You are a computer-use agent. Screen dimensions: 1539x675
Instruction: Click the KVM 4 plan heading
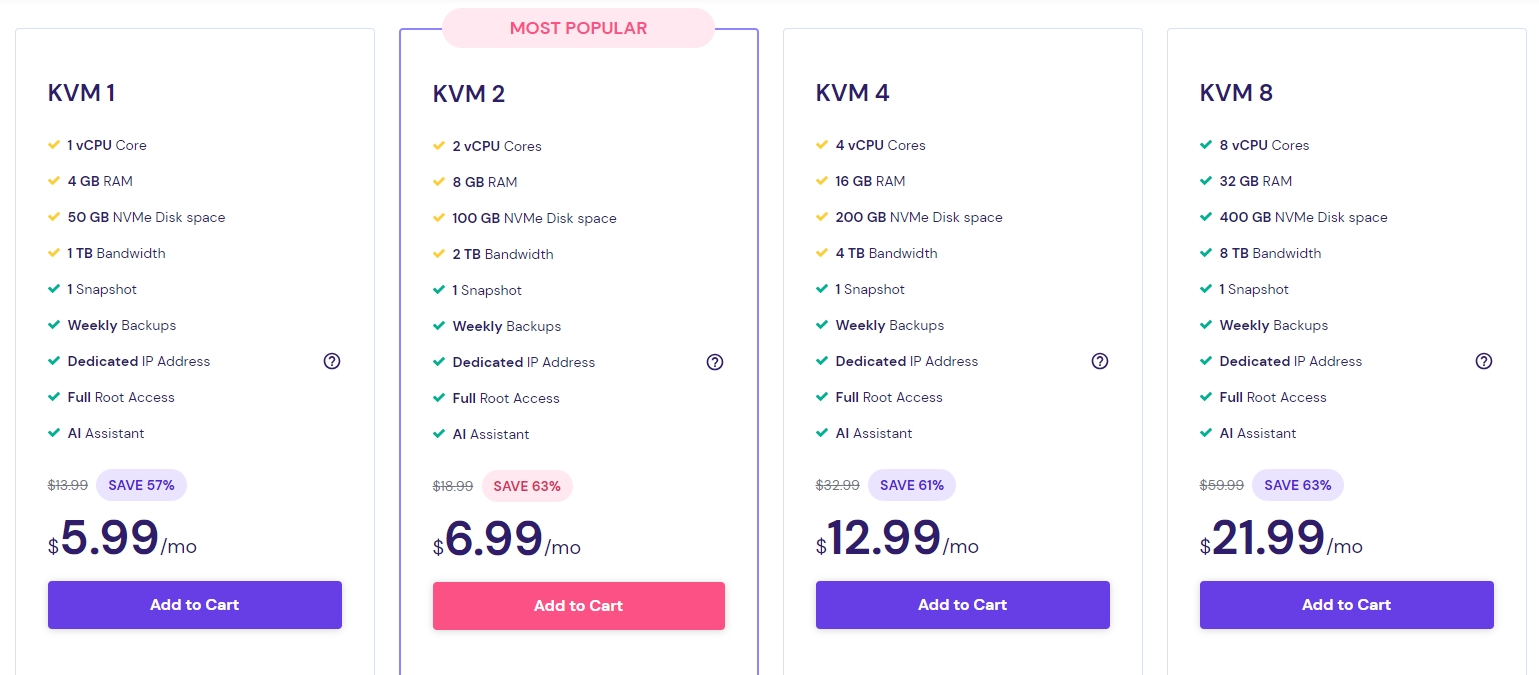coord(853,93)
